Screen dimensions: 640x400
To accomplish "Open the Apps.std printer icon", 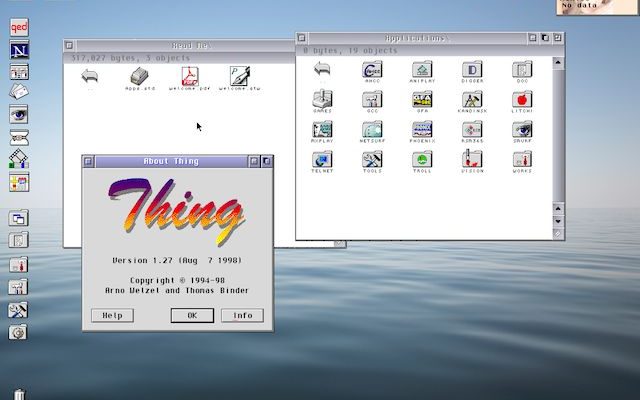I will pos(139,76).
